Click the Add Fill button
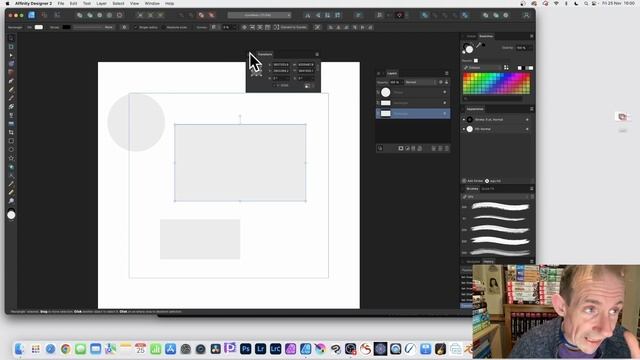Viewport: 640px width, 360px height. click(x=493, y=181)
